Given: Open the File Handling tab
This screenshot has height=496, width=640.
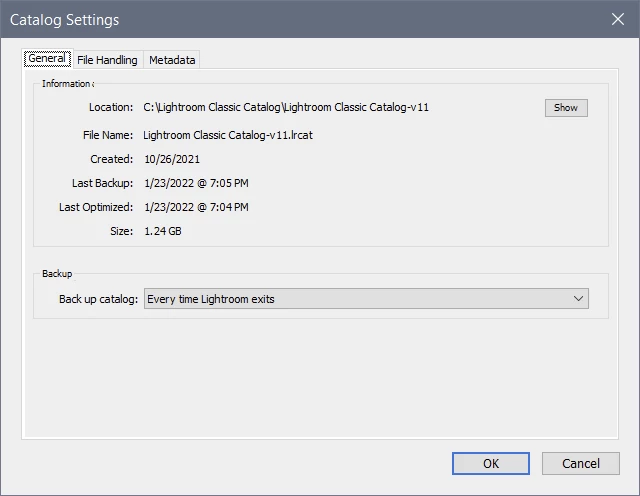Looking at the screenshot, I should pyautogui.click(x=107, y=60).
